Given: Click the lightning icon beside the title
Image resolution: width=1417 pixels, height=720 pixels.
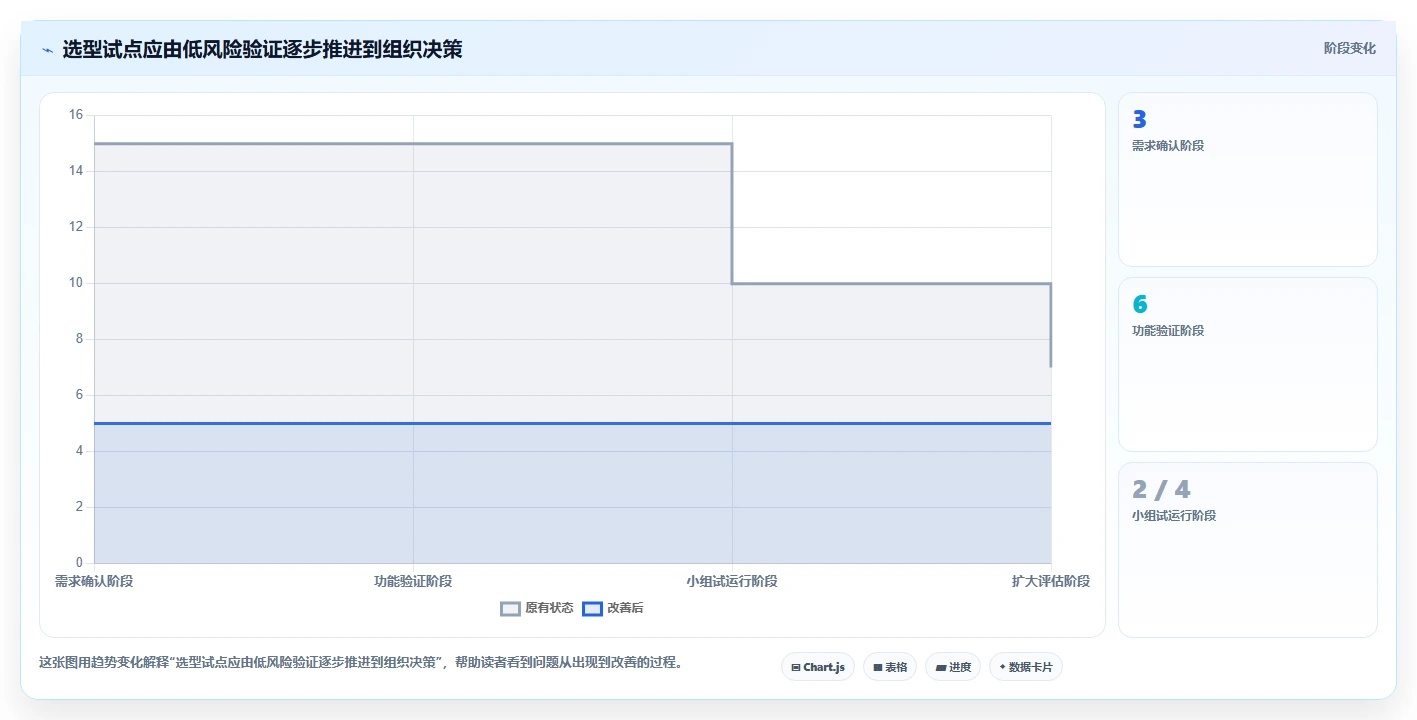Looking at the screenshot, I should tap(47, 50).
